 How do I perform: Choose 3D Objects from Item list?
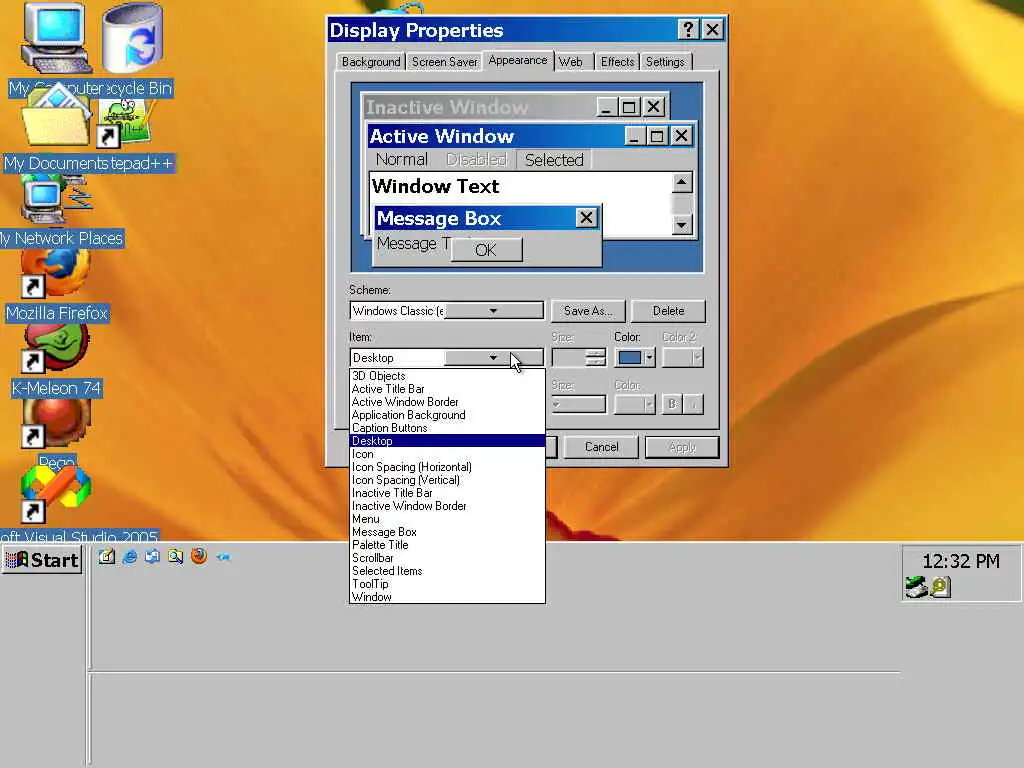coord(447,376)
